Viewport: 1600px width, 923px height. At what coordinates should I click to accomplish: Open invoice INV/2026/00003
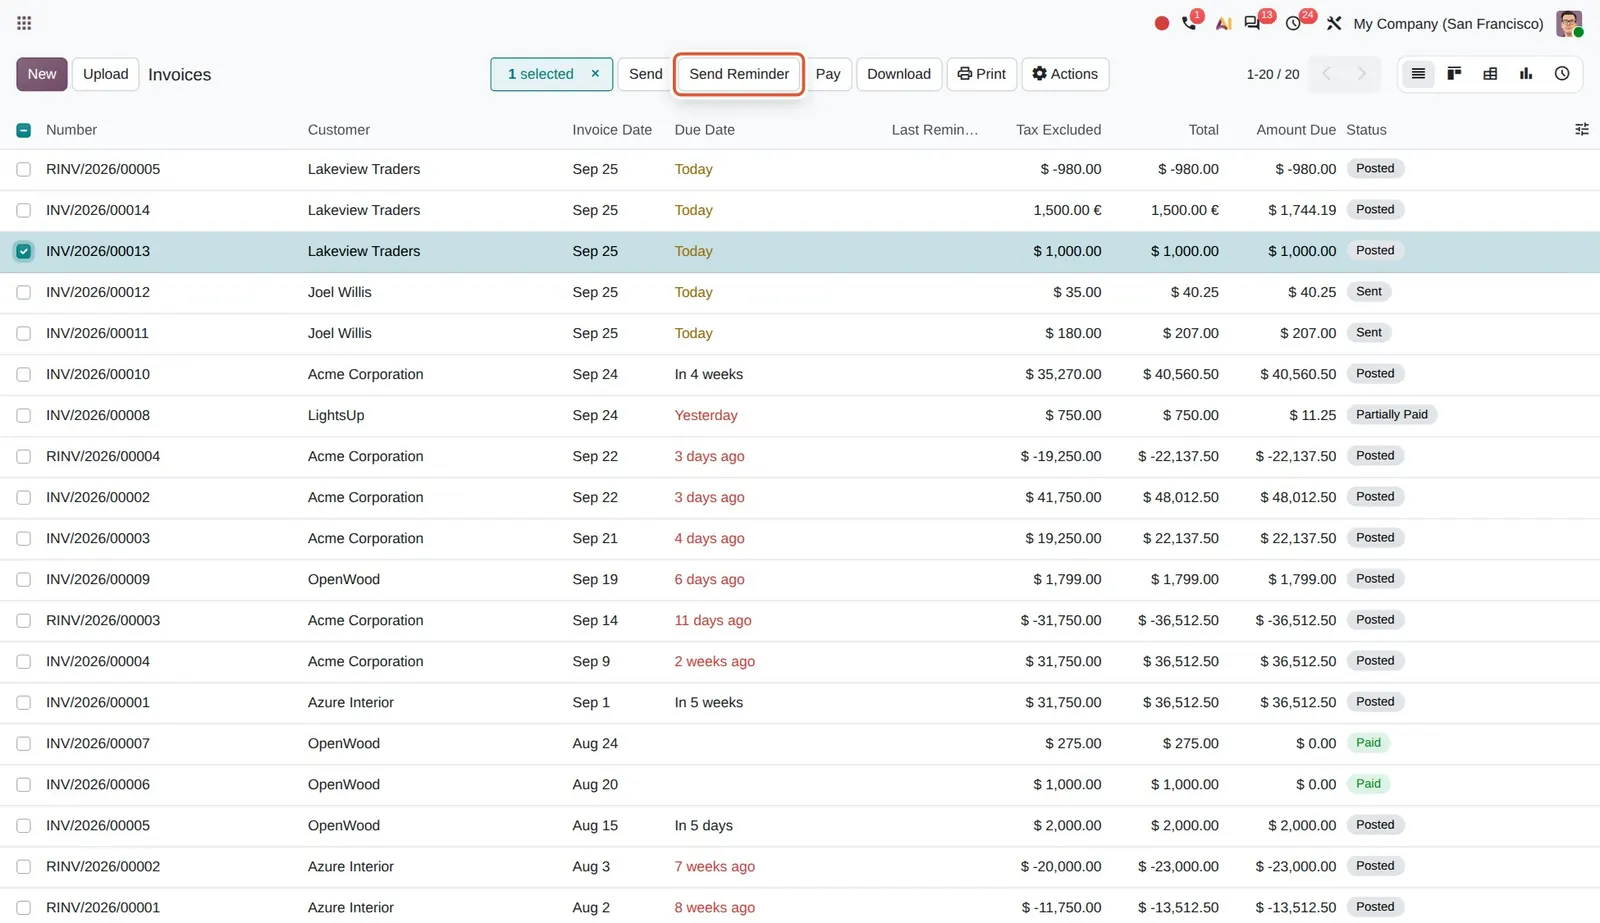[98, 538]
